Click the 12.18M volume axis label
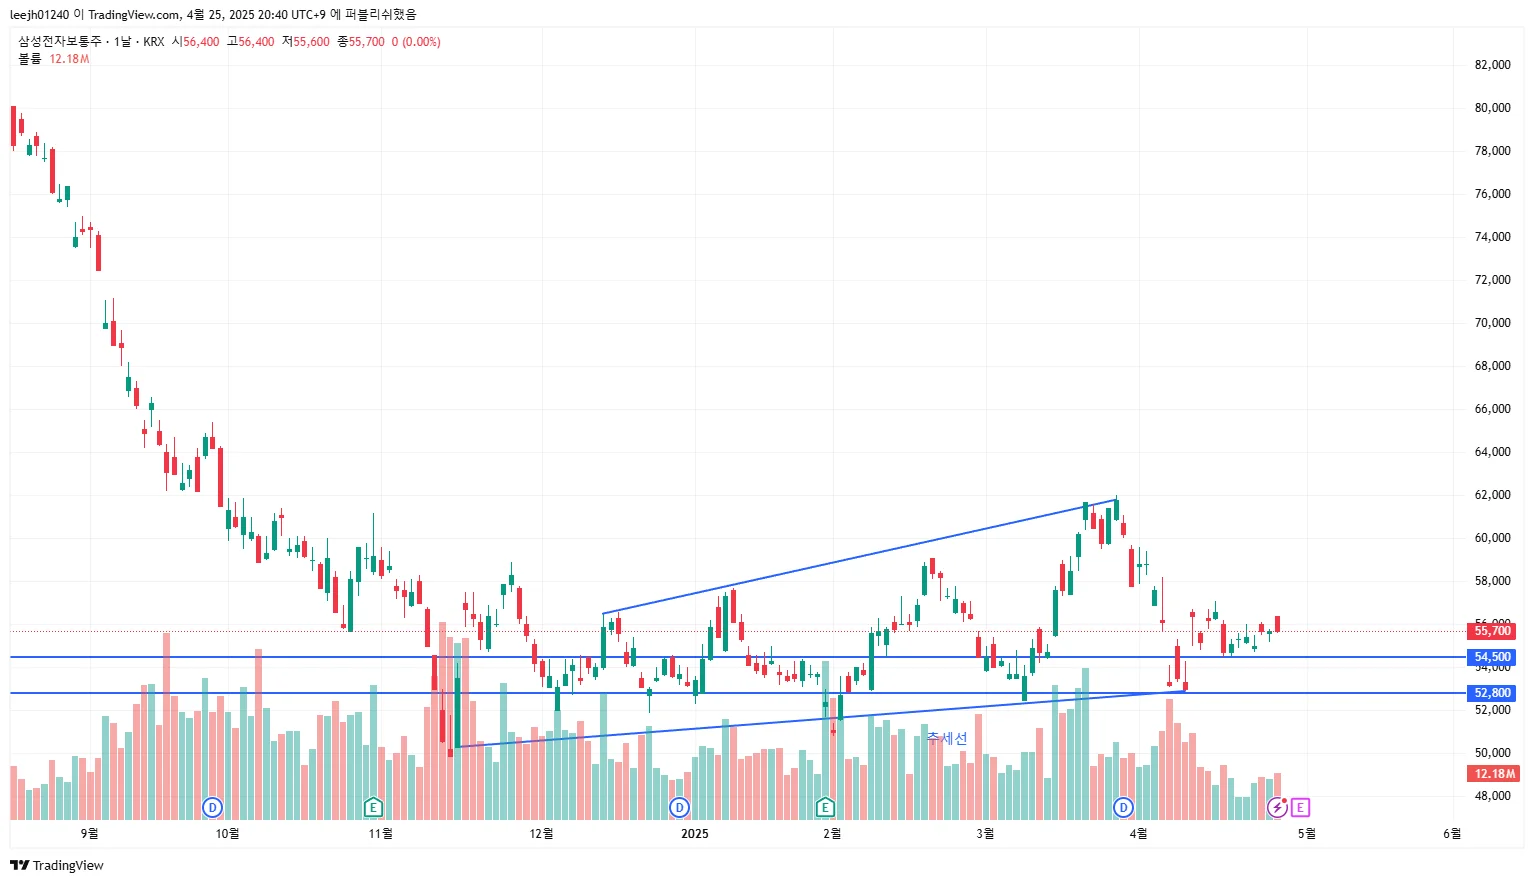This screenshot has height=883, width=1534. pos(1494,773)
